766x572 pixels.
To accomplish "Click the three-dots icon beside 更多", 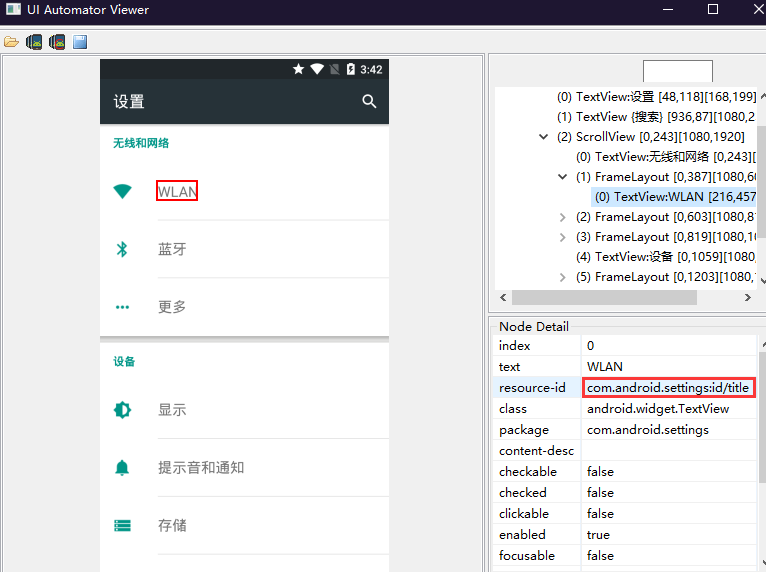I will point(122,307).
